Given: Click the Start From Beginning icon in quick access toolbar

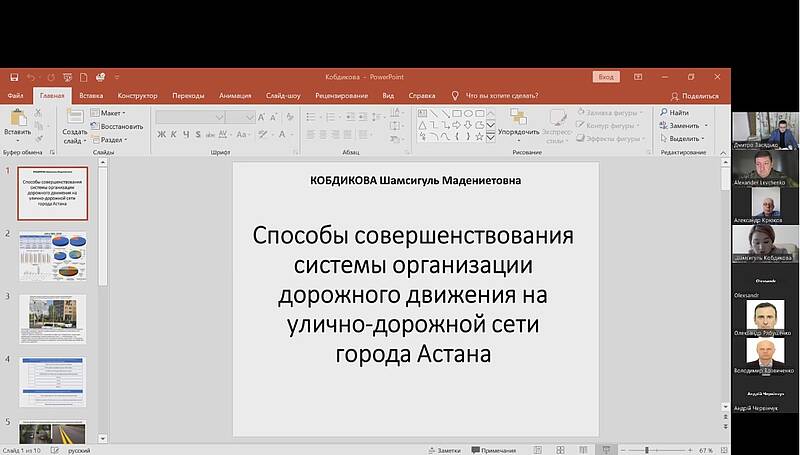Looking at the screenshot, I should click(x=67, y=77).
